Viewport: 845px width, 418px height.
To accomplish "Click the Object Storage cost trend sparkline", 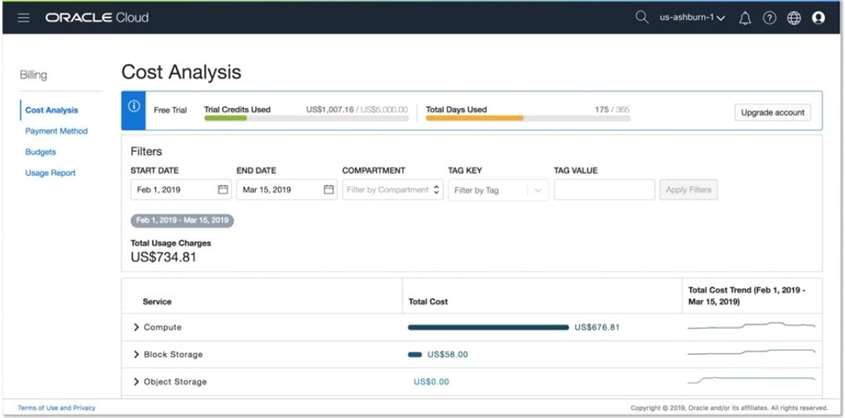I will click(752, 380).
